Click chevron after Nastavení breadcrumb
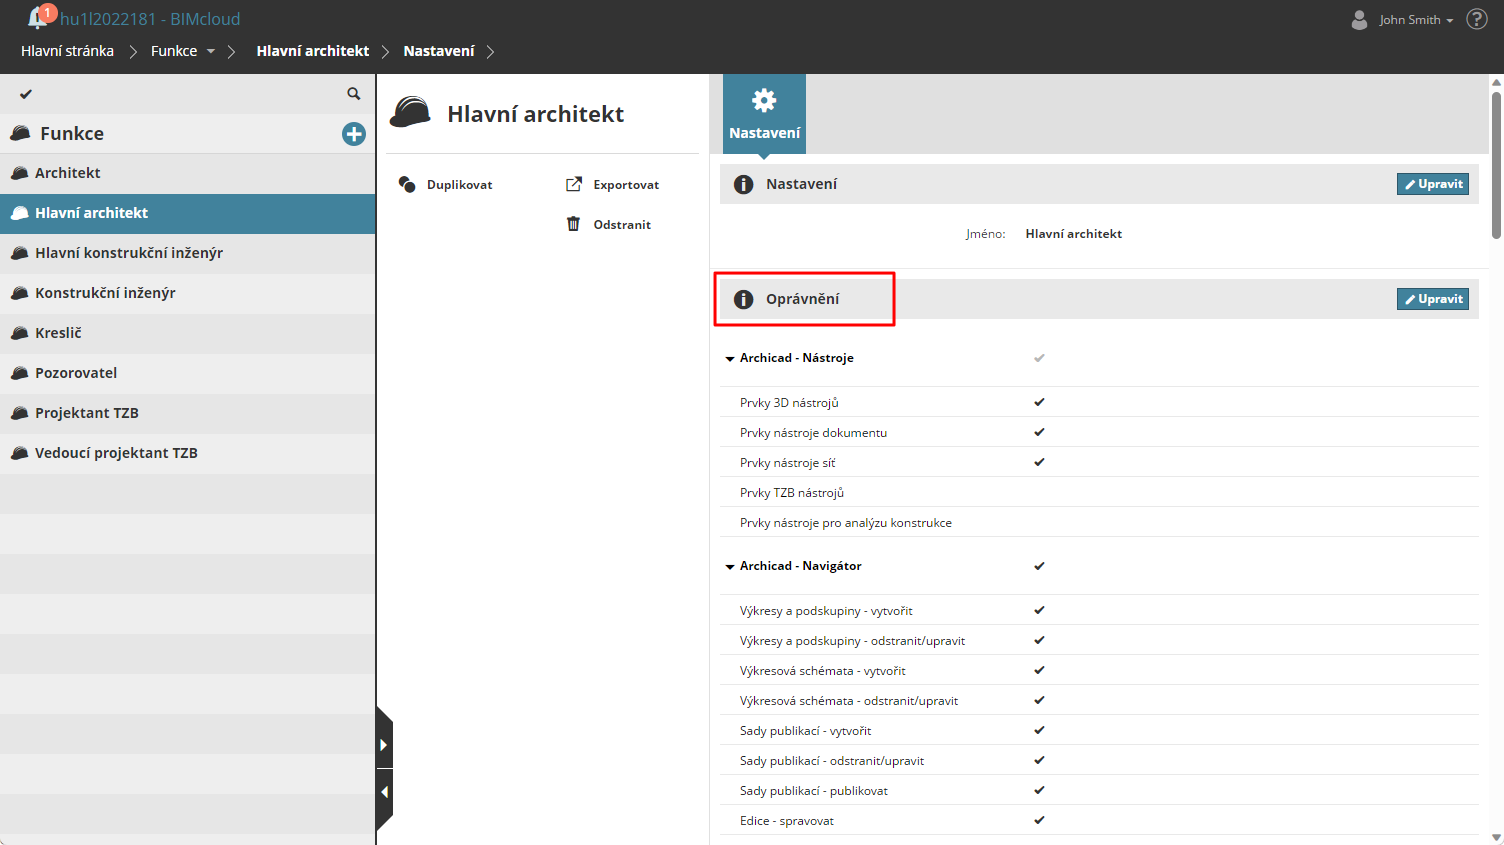 pos(490,51)
